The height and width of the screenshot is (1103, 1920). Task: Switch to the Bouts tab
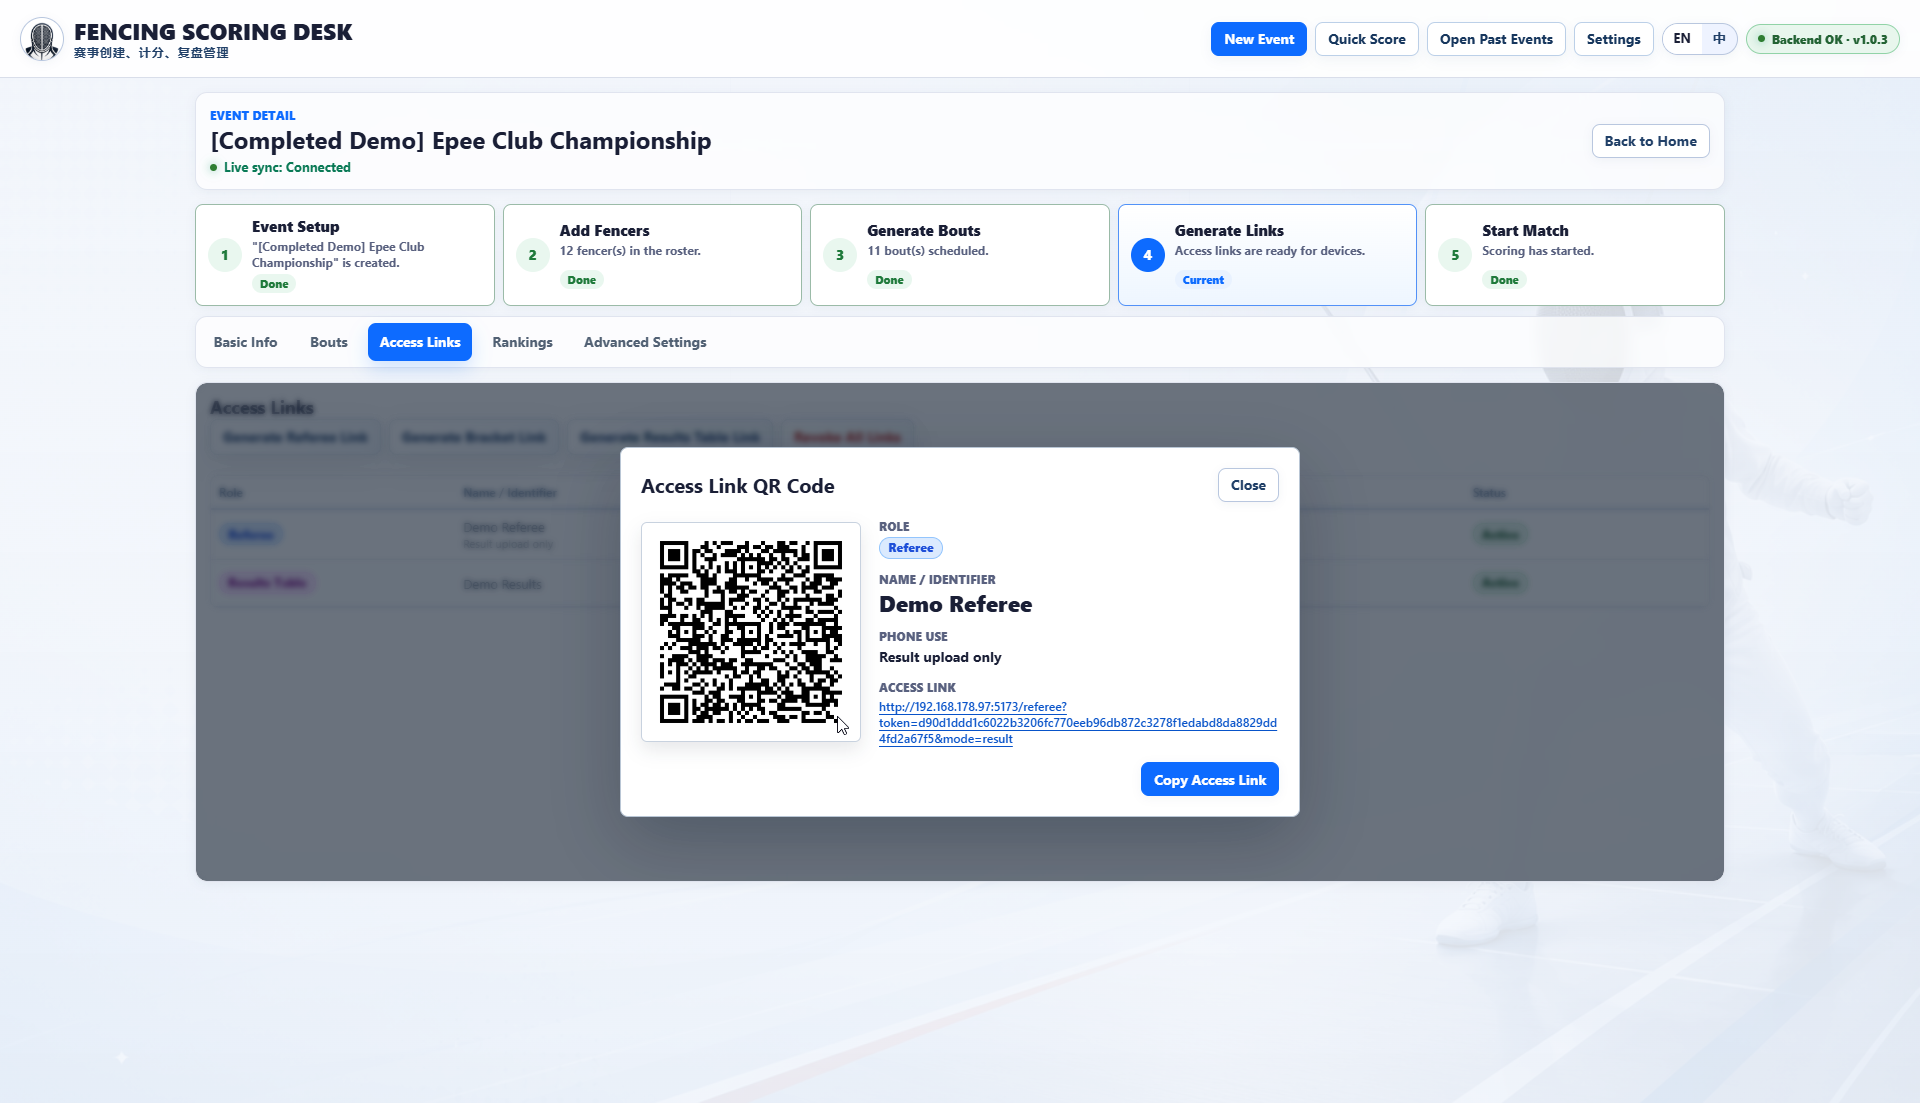click(x=329, y=342)
